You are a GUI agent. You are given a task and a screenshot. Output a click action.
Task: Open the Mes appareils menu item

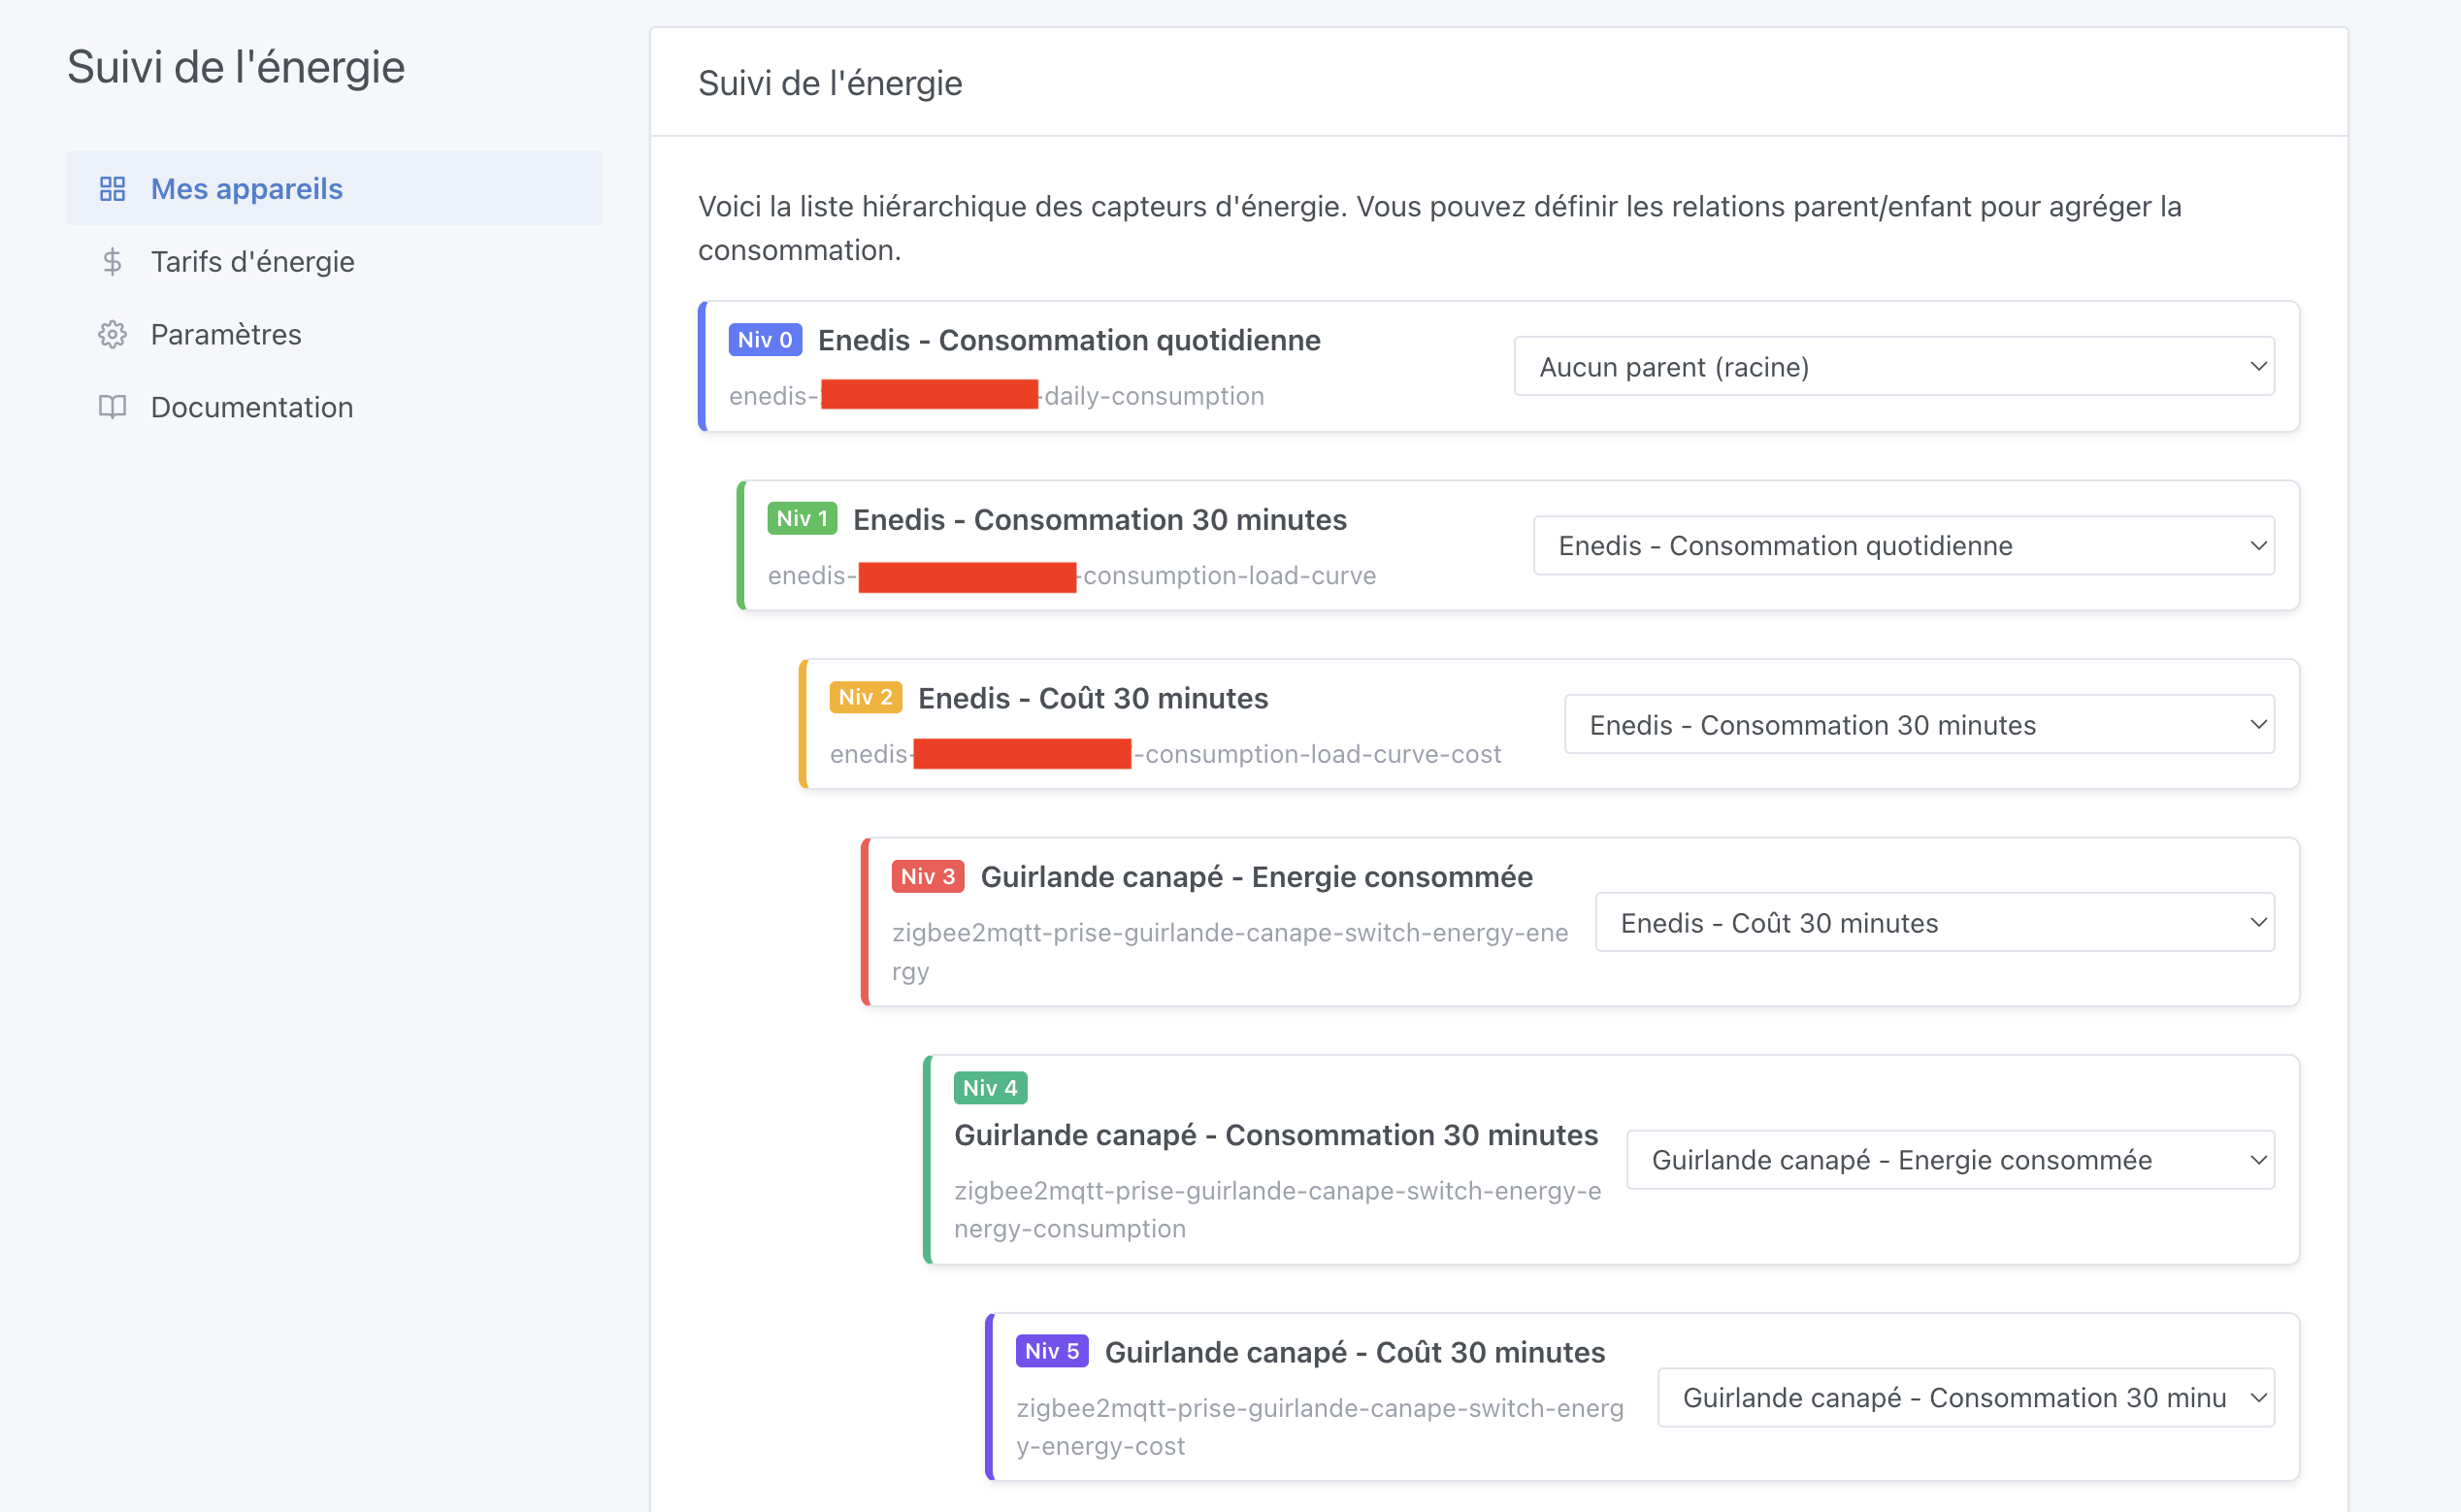[246, 189]
